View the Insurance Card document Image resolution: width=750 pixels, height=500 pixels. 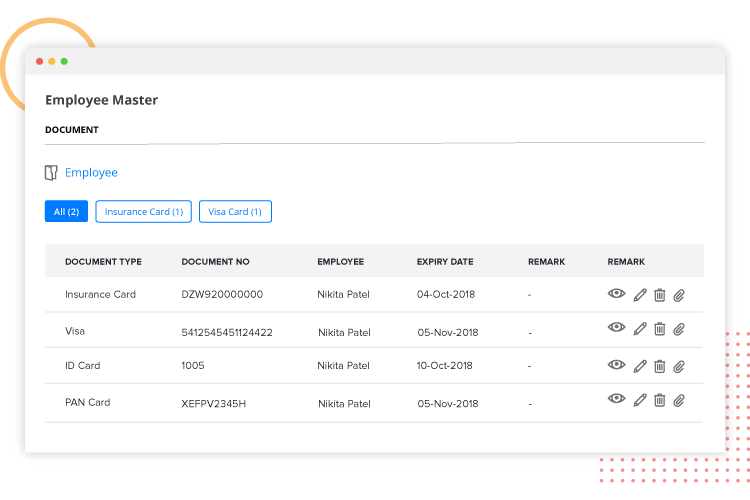617,293
